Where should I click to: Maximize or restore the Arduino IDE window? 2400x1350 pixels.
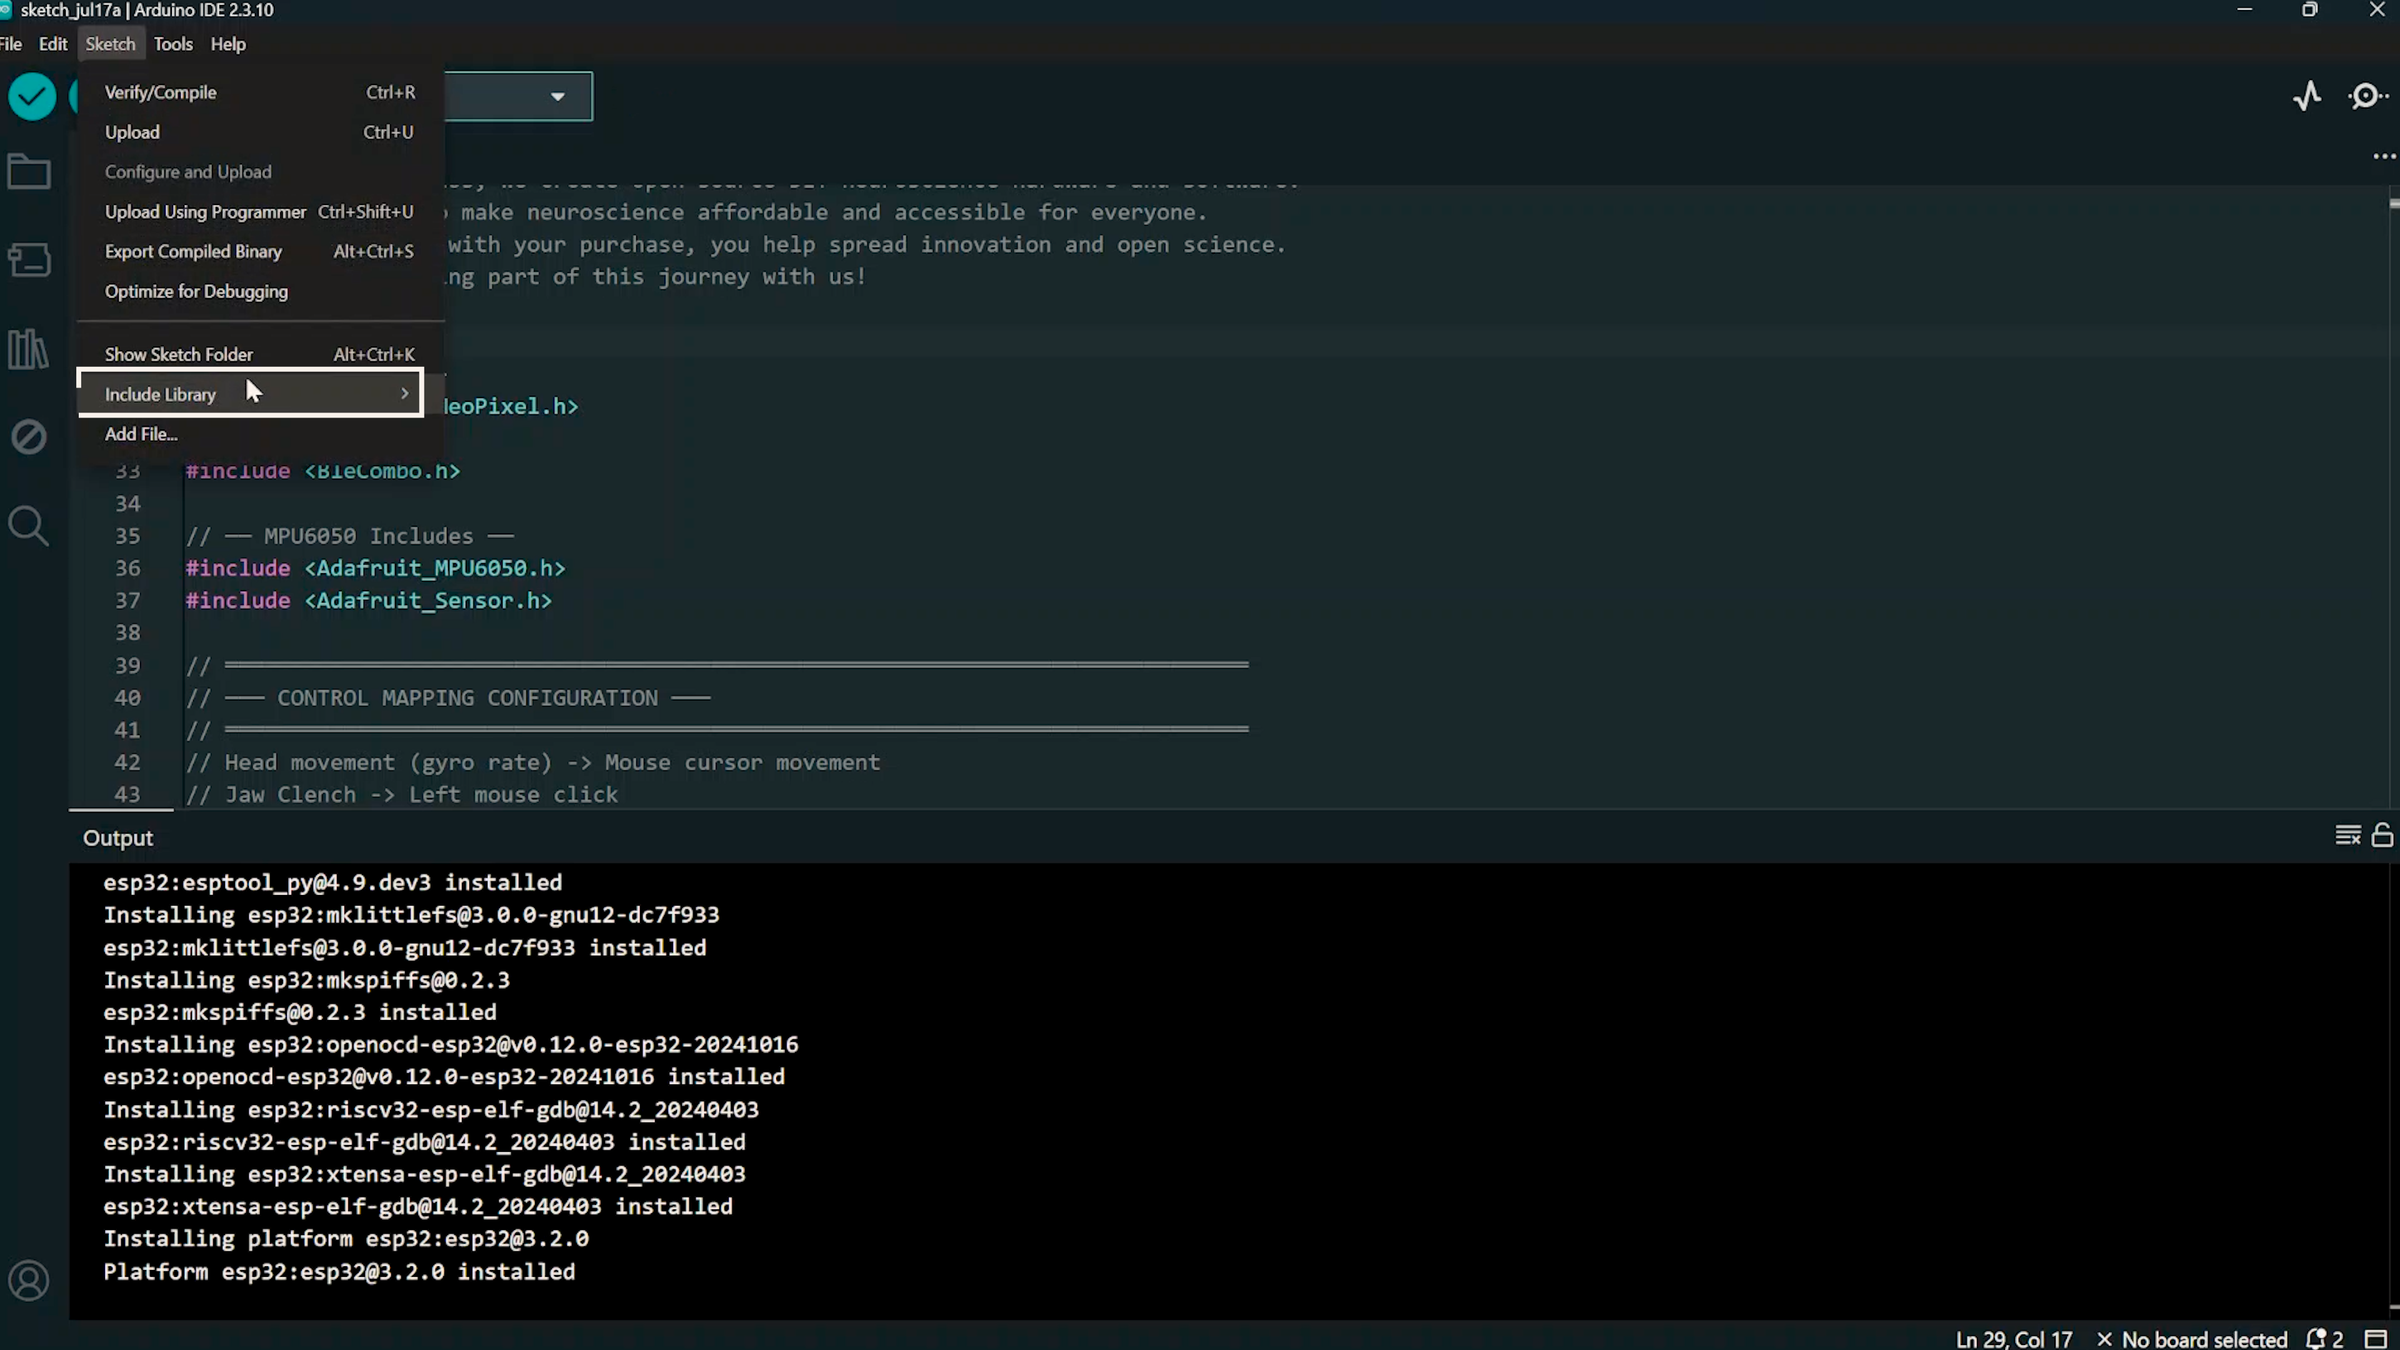pos(2309,10)
